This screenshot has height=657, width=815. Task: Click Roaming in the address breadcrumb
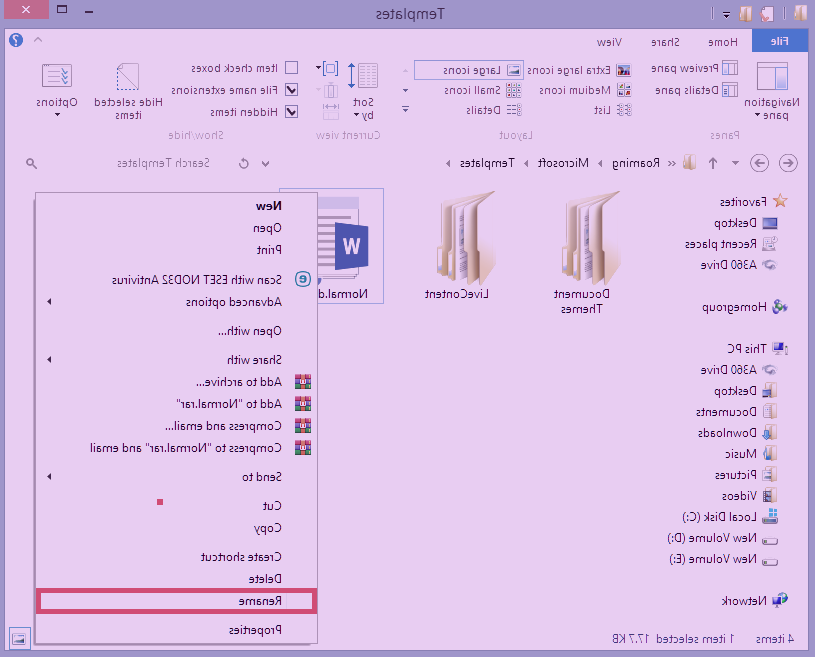[642, 163]
